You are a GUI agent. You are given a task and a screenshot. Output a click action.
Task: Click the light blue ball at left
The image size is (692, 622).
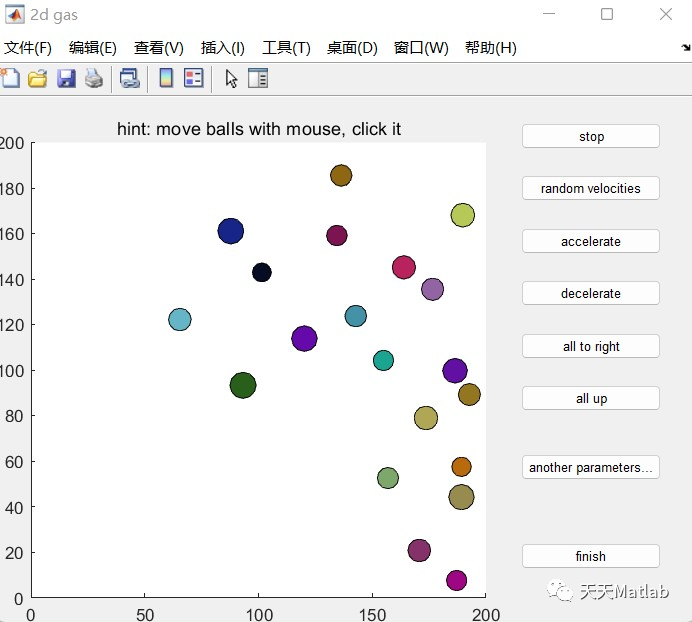180,320
